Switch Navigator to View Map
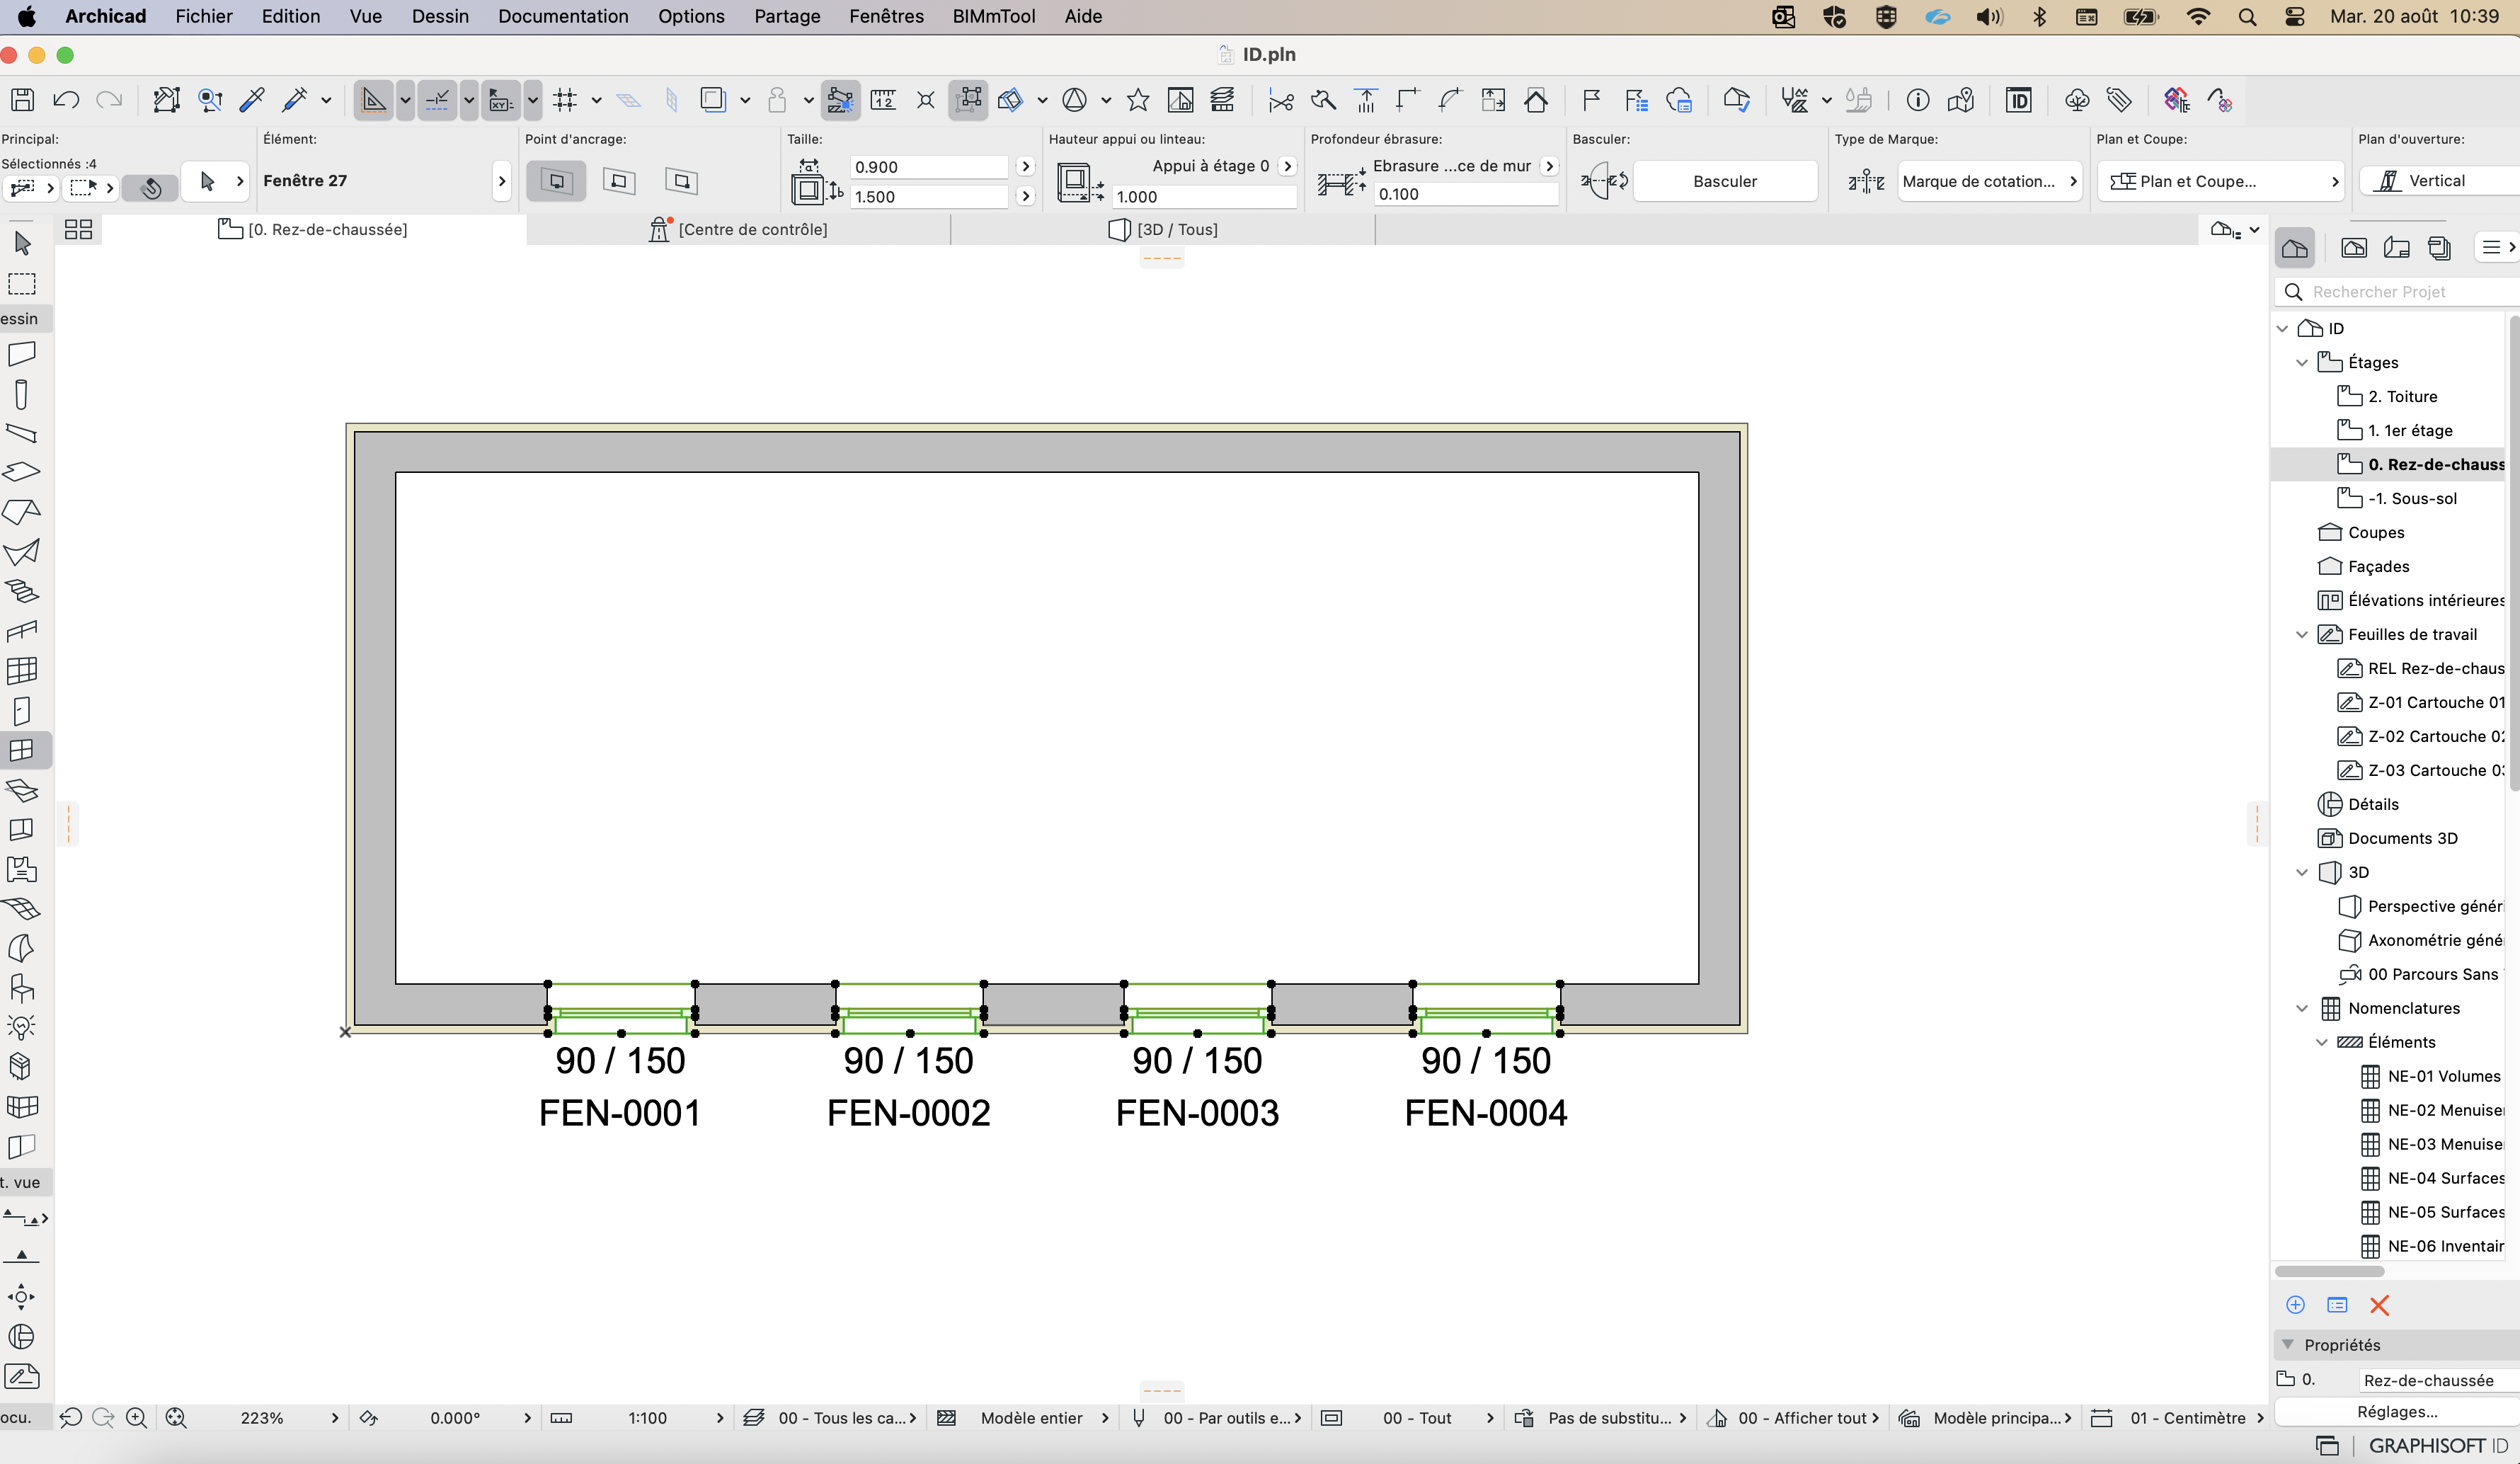The width and height of the screenshot is (2520, 1464). 2354,248
